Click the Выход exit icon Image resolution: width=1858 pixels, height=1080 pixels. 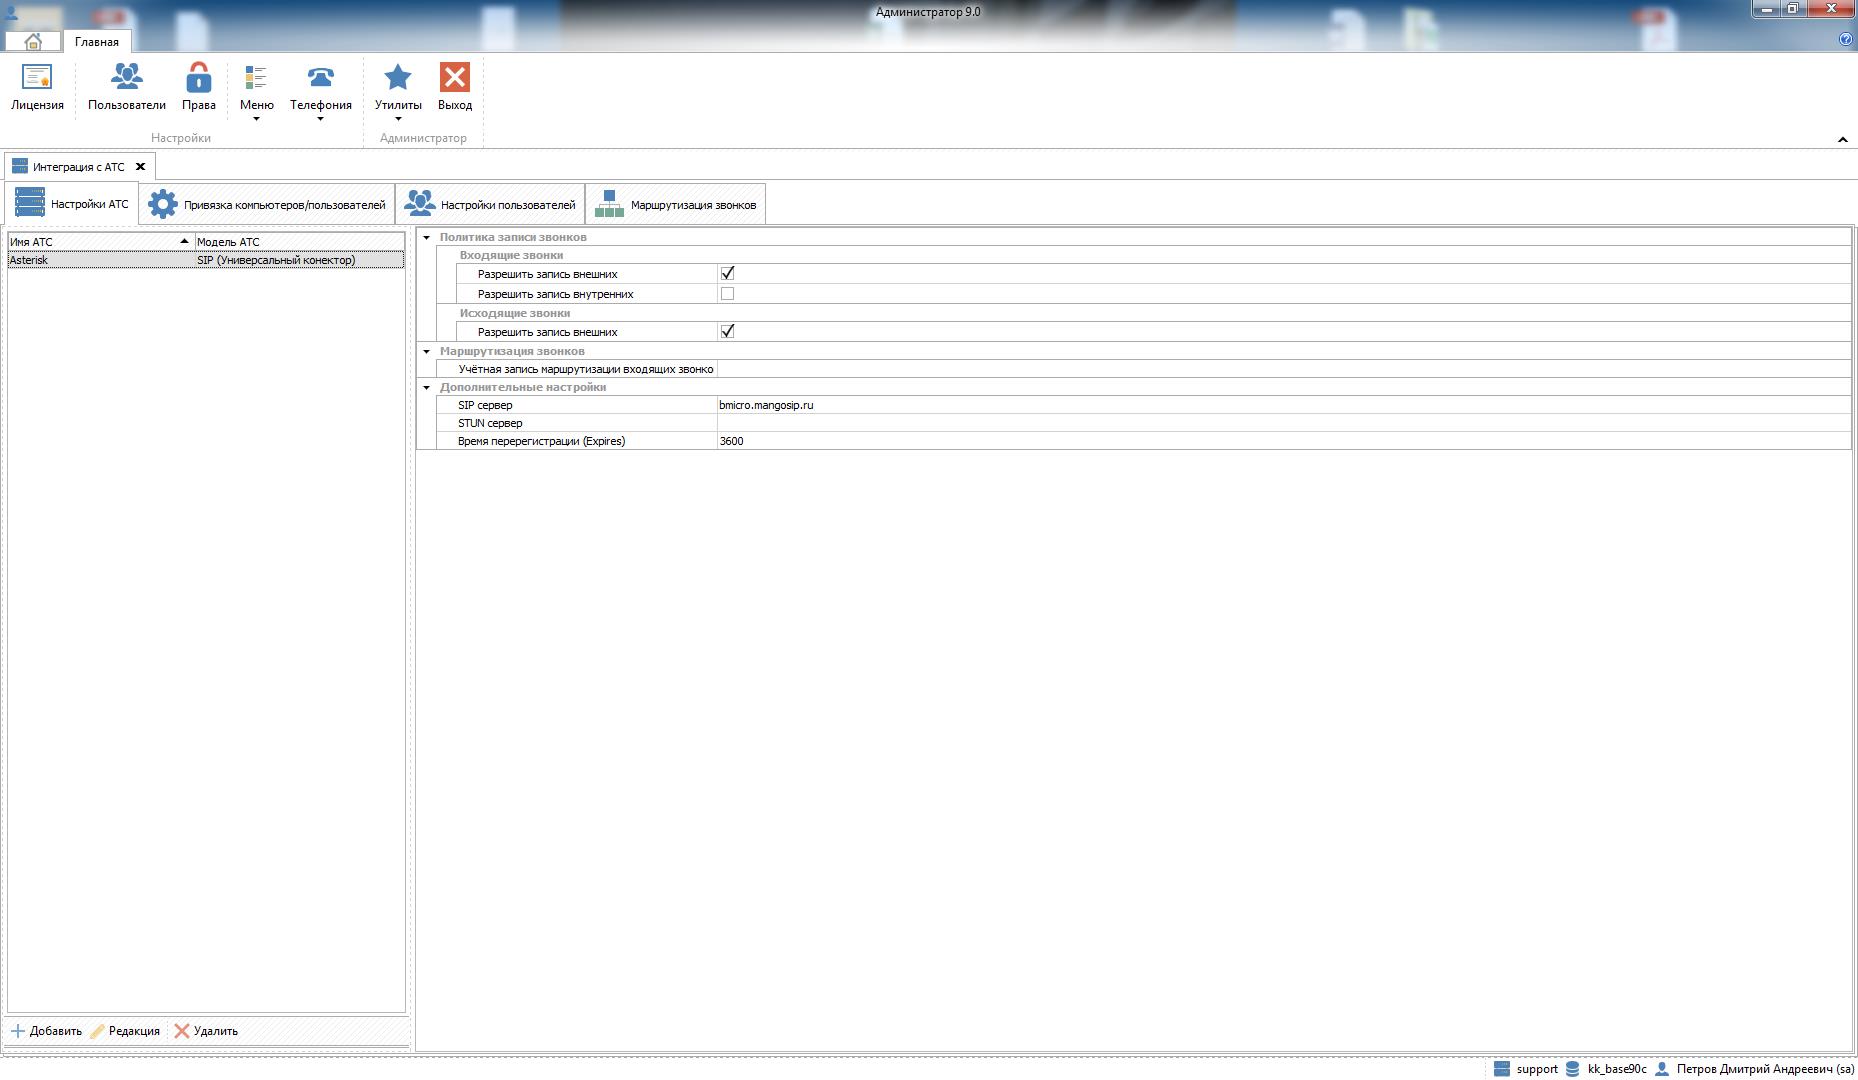tap(455, 78)
